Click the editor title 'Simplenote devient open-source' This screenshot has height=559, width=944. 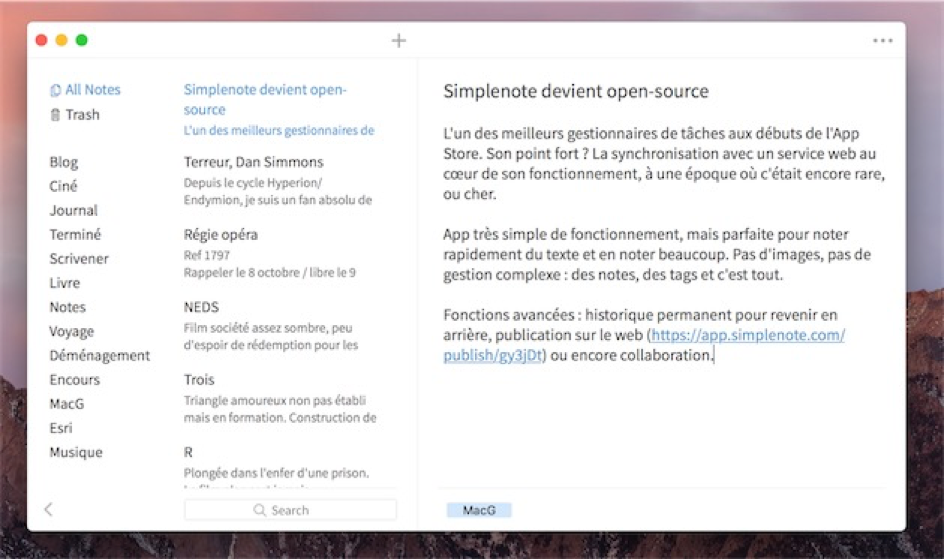coord(576,91)
